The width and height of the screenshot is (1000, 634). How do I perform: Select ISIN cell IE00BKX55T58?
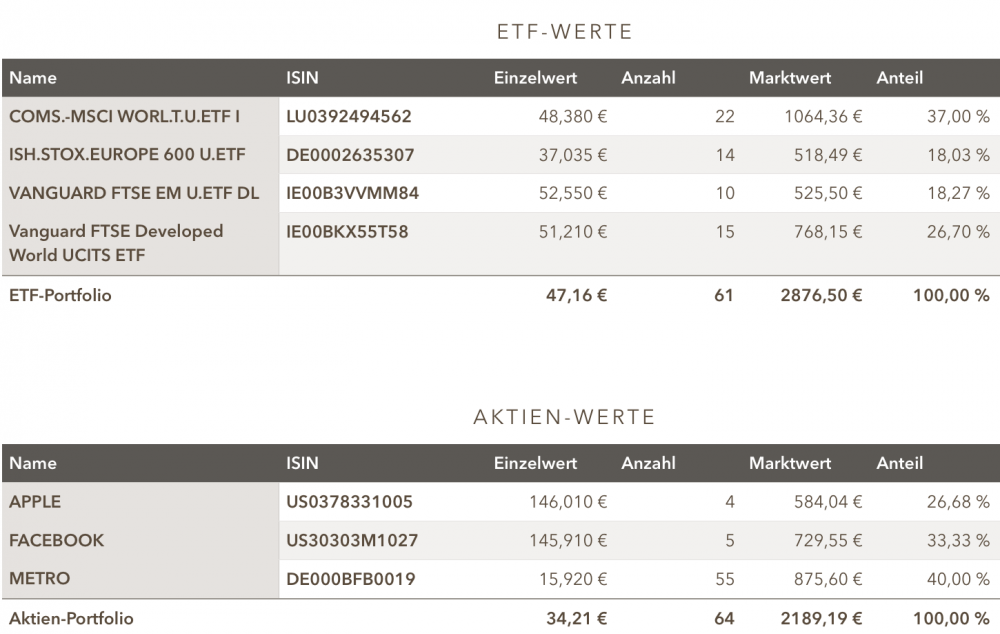[x=347, y=232]
